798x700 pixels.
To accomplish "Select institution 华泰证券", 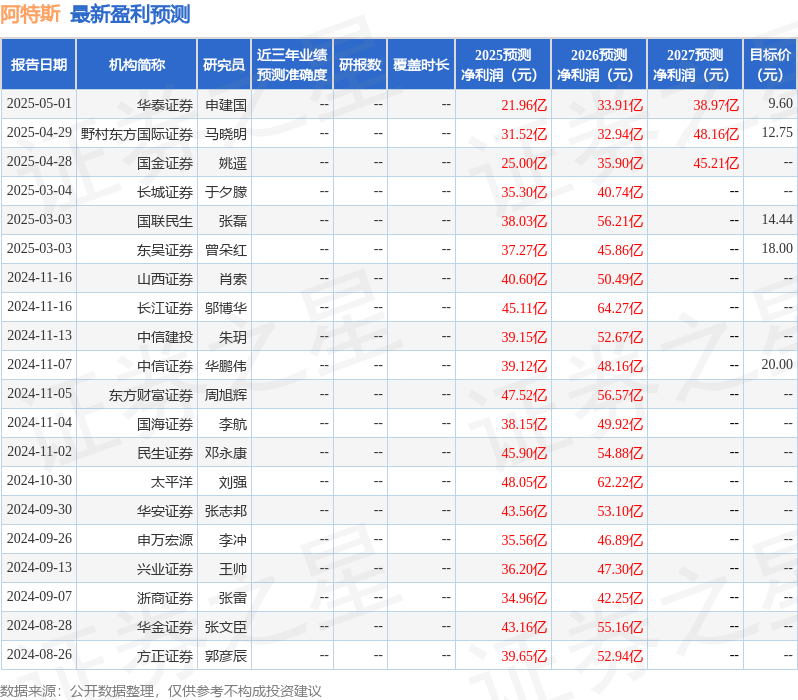I will [x=165, y=105].
